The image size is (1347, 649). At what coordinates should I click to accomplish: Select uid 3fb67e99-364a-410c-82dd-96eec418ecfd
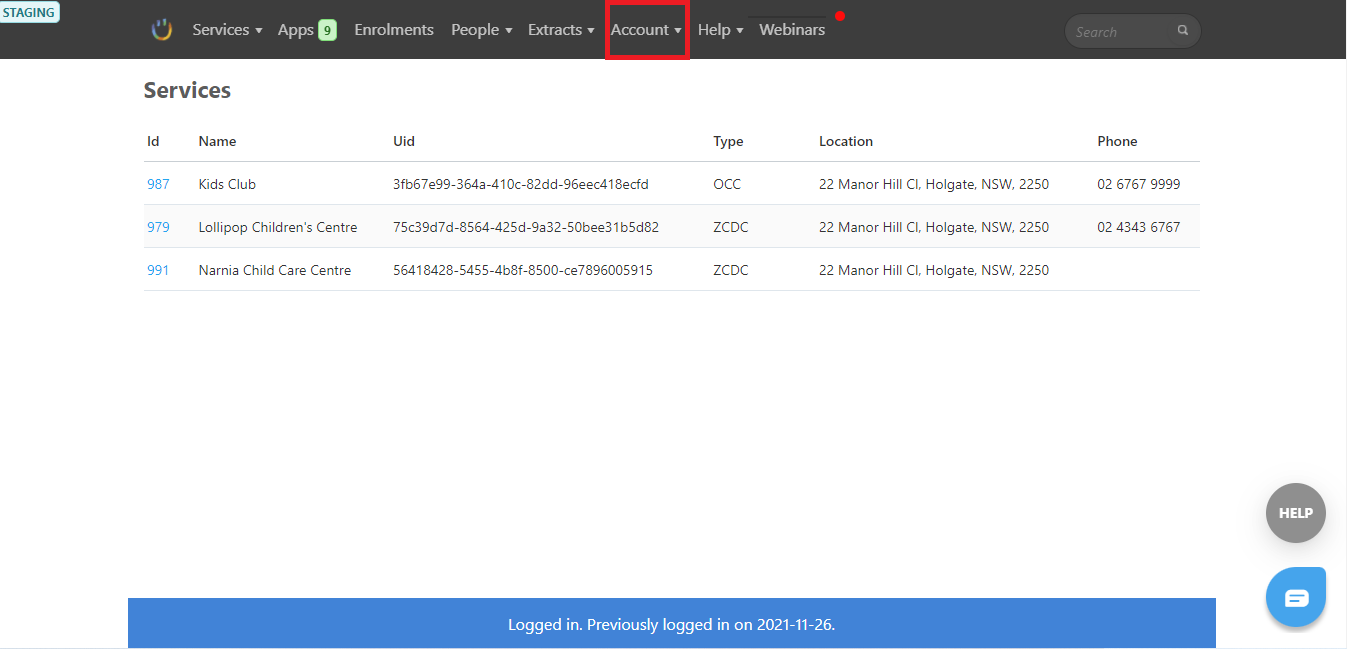(x=521, y=184)
